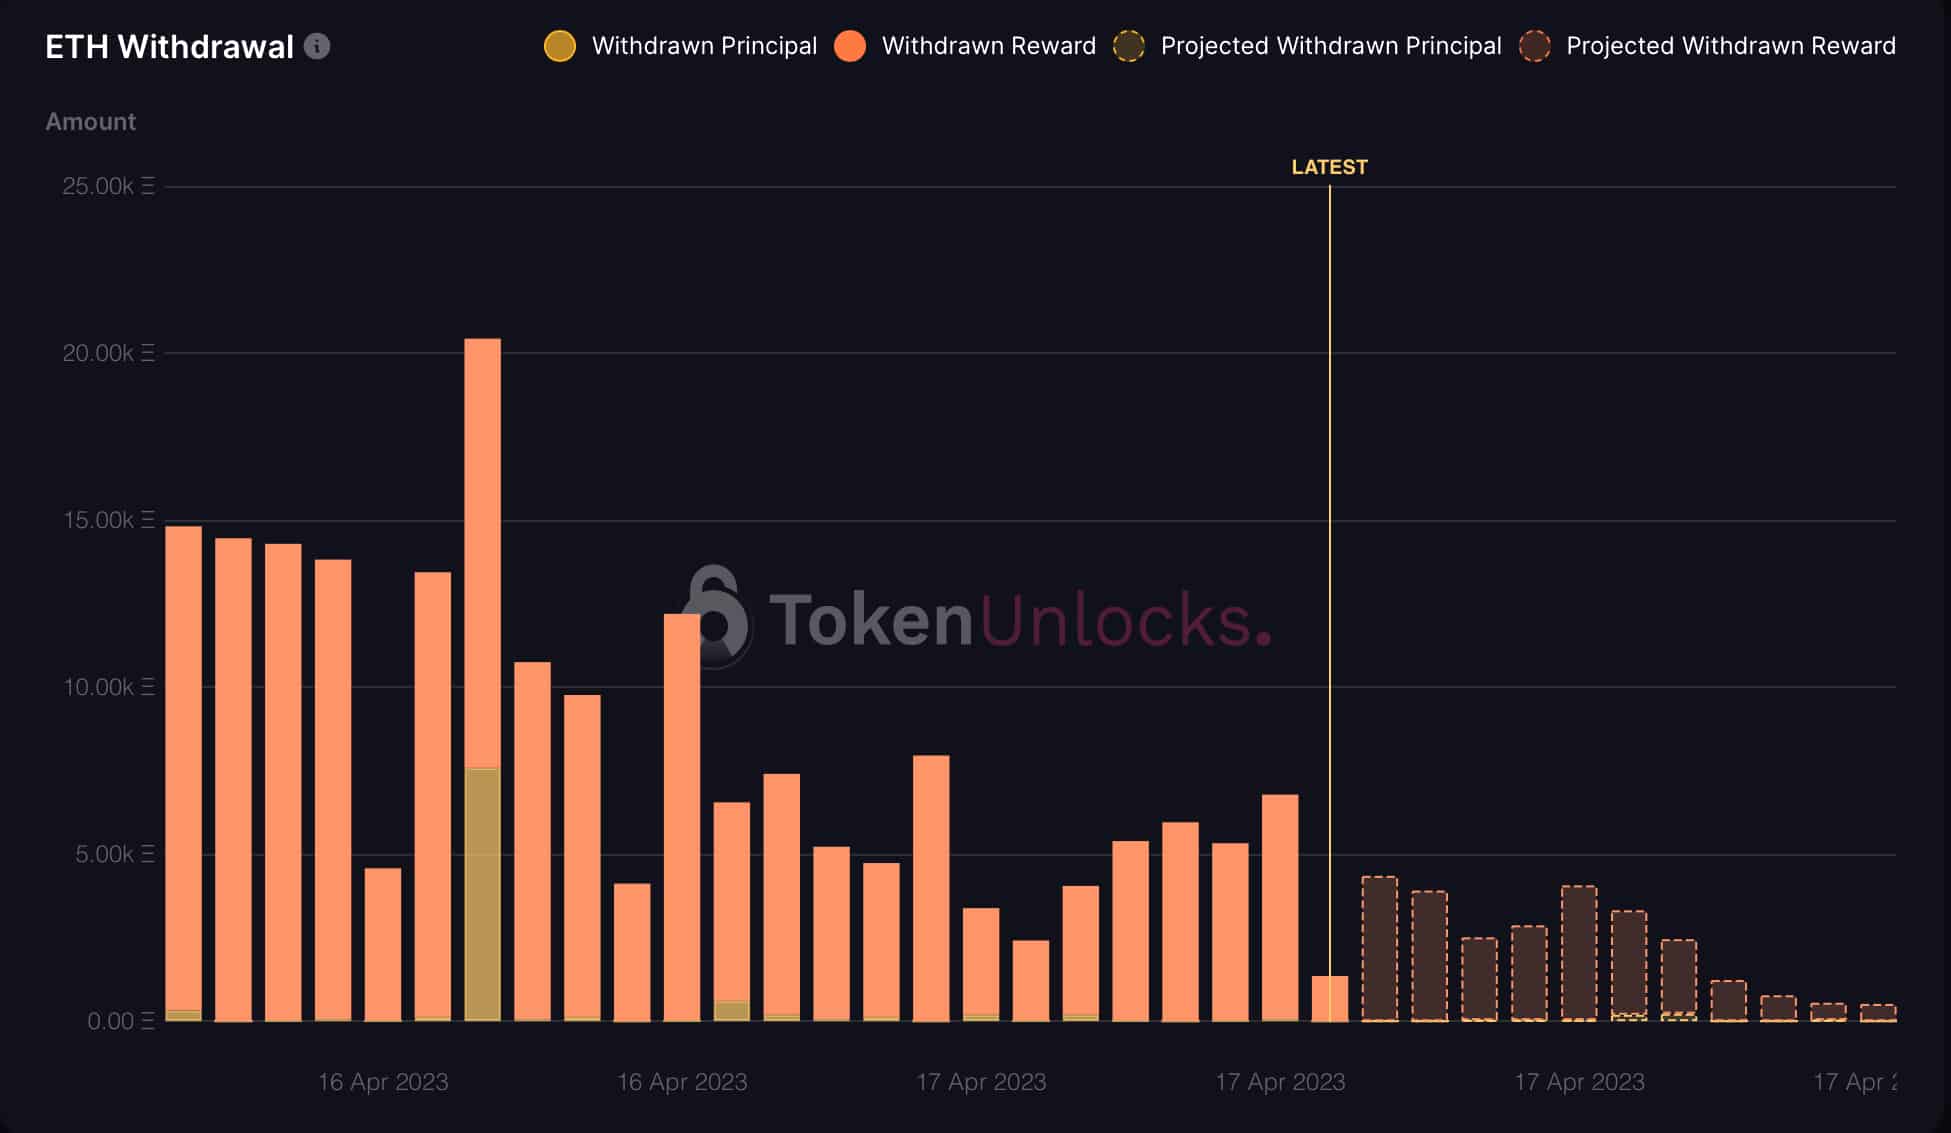Click the Projected Withdrawn Reward dashed circle

pyautogui.click(x=1535, y=46)
